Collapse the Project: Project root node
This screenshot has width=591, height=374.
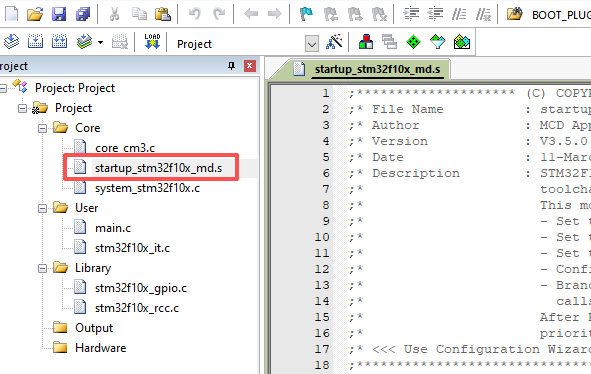(x=3, y=89)
